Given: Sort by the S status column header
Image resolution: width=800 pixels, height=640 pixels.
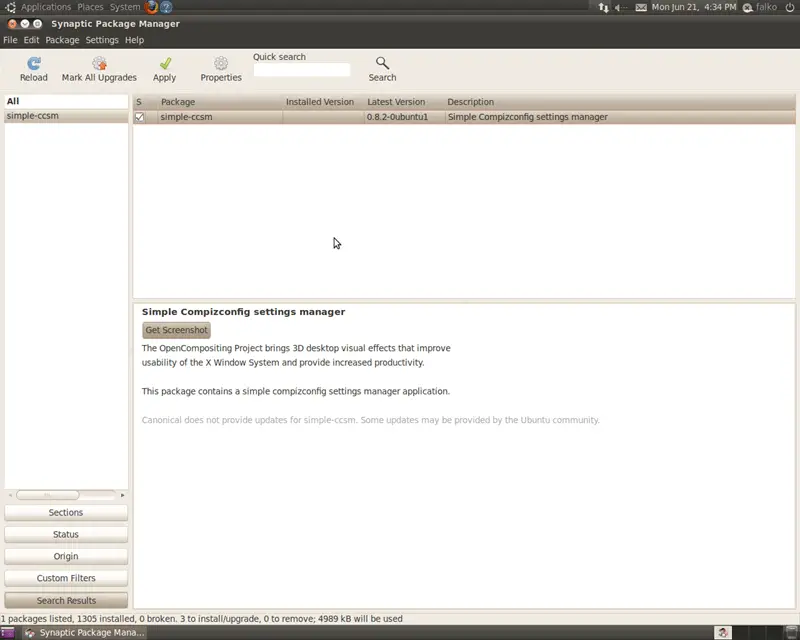Looking at the screenshot, I should (139, 102).
